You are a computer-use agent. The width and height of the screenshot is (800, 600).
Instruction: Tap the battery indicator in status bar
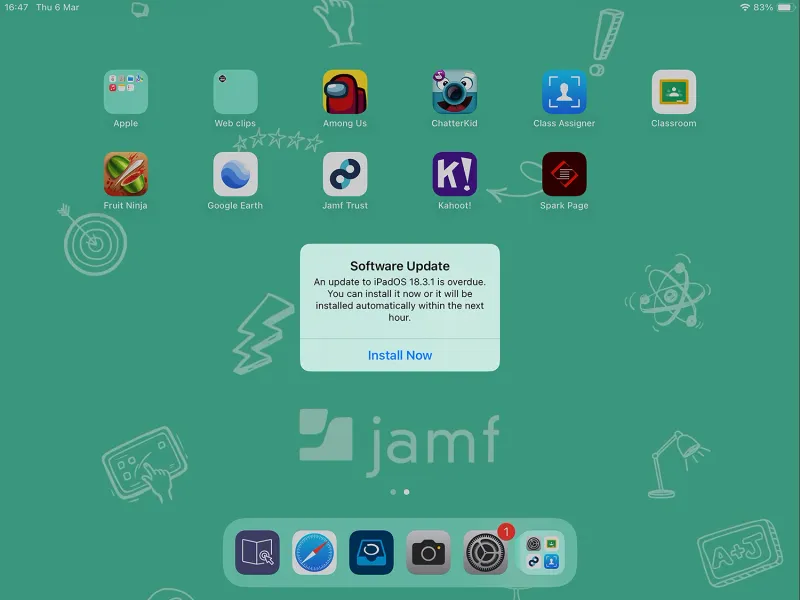783,7
